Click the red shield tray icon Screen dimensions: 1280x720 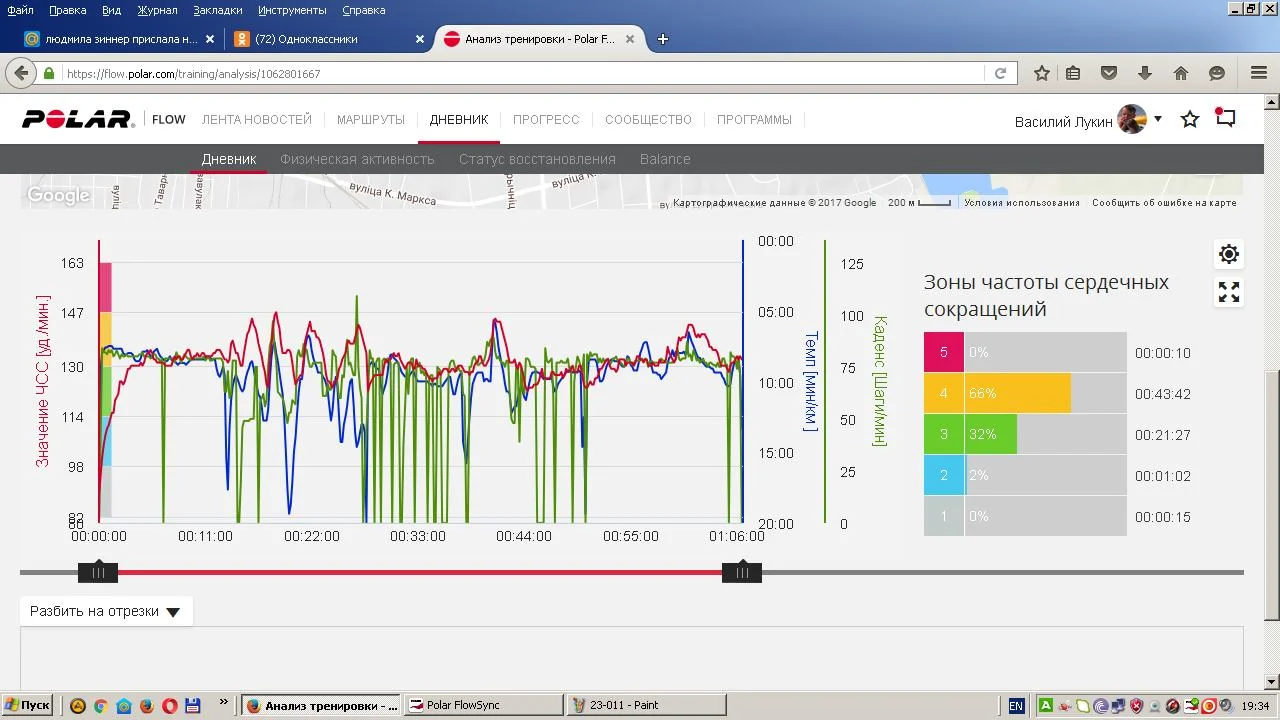(1136, 705)
